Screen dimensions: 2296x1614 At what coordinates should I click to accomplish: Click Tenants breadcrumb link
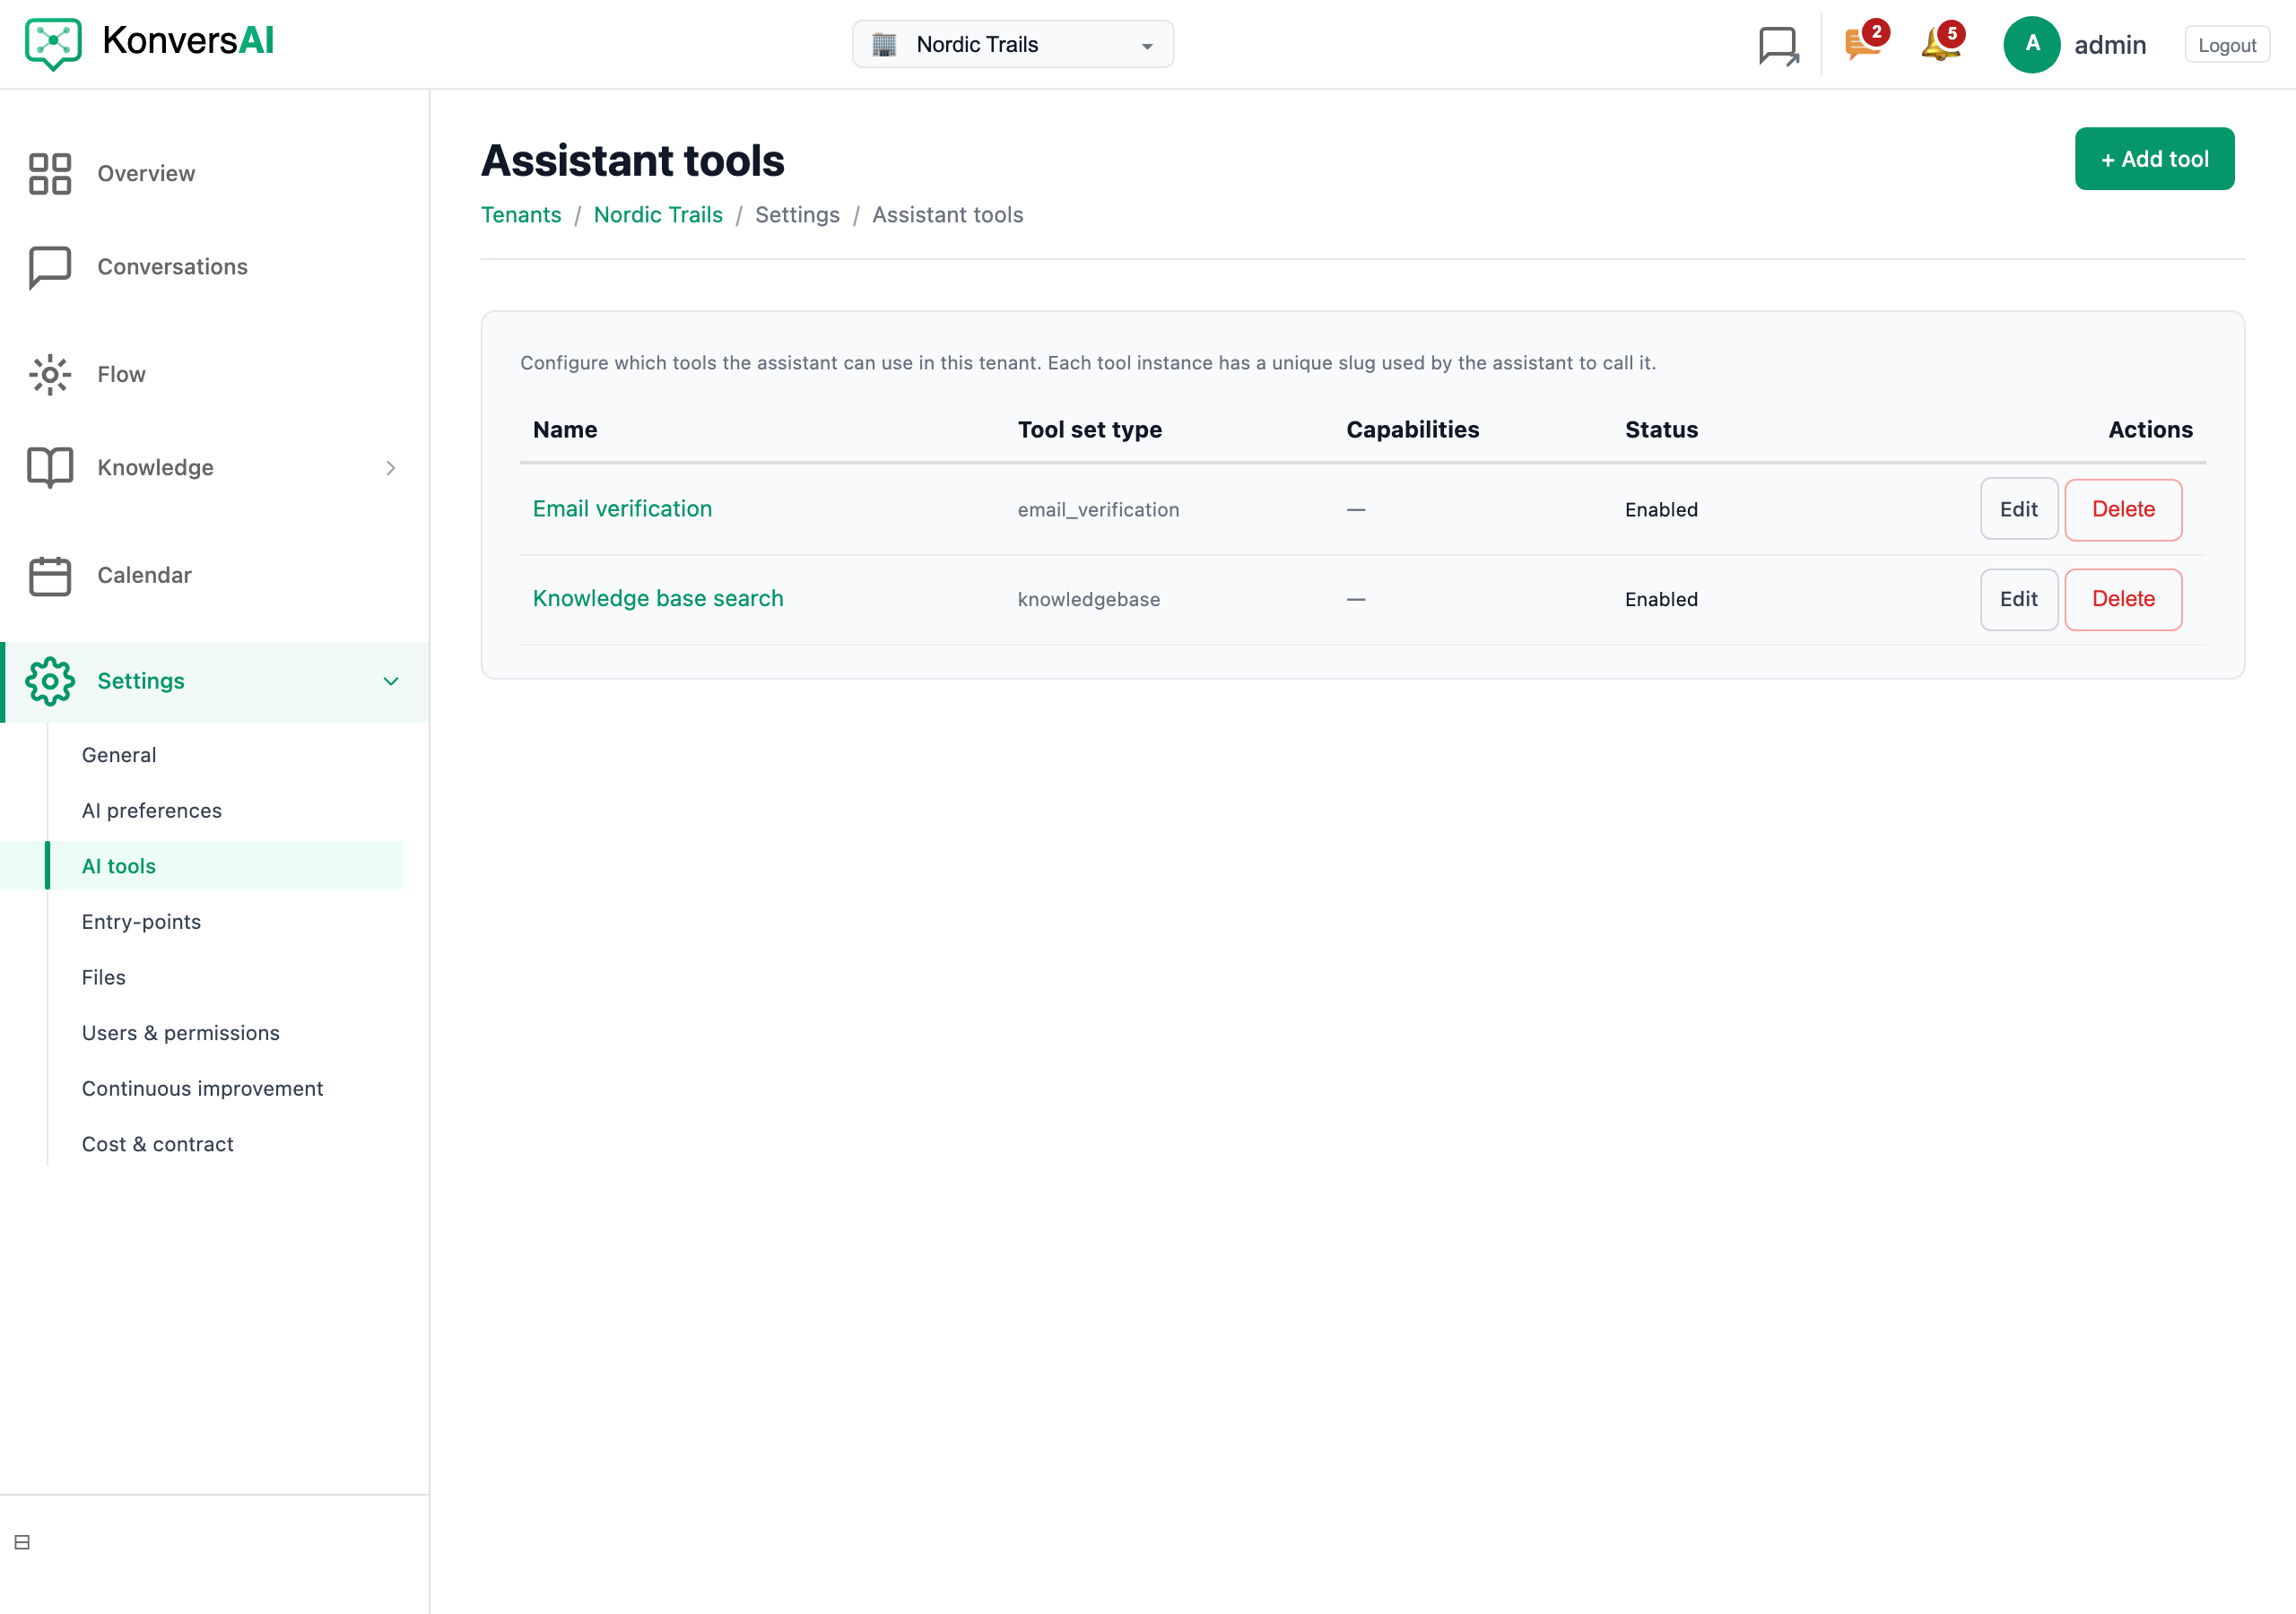coord(521,215)
